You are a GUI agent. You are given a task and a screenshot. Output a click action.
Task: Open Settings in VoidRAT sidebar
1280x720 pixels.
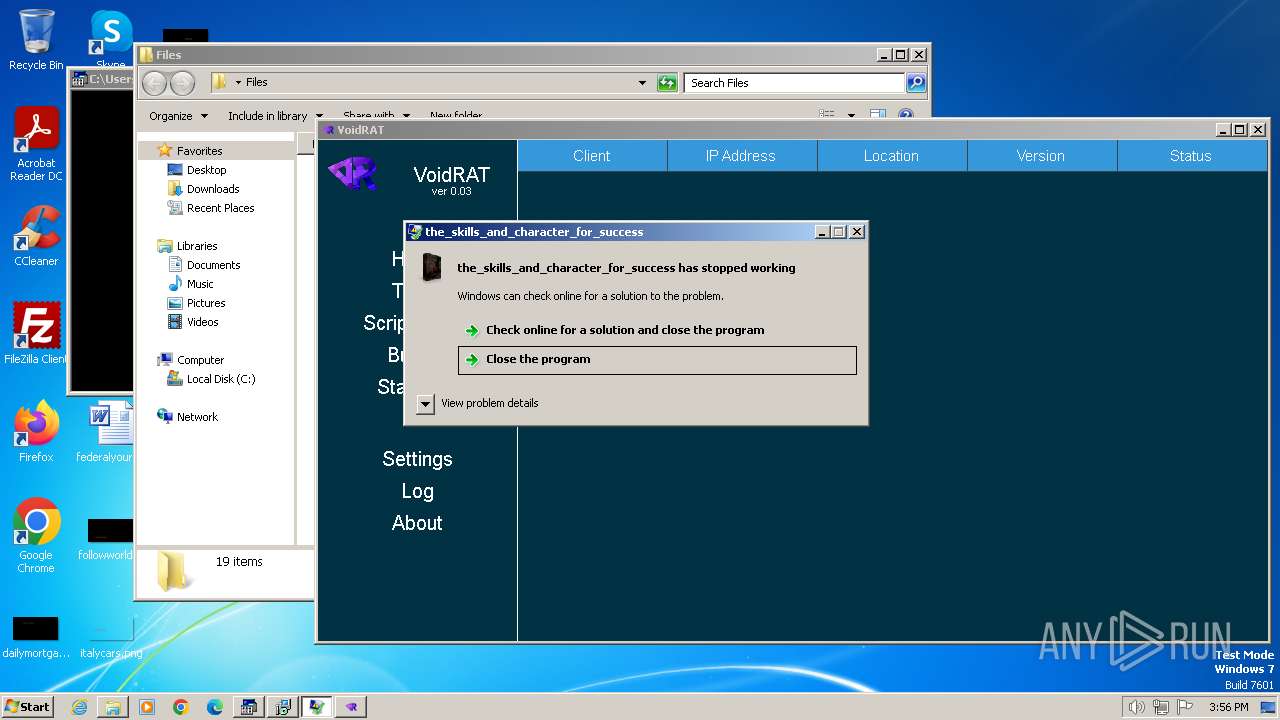coord(417,459)
